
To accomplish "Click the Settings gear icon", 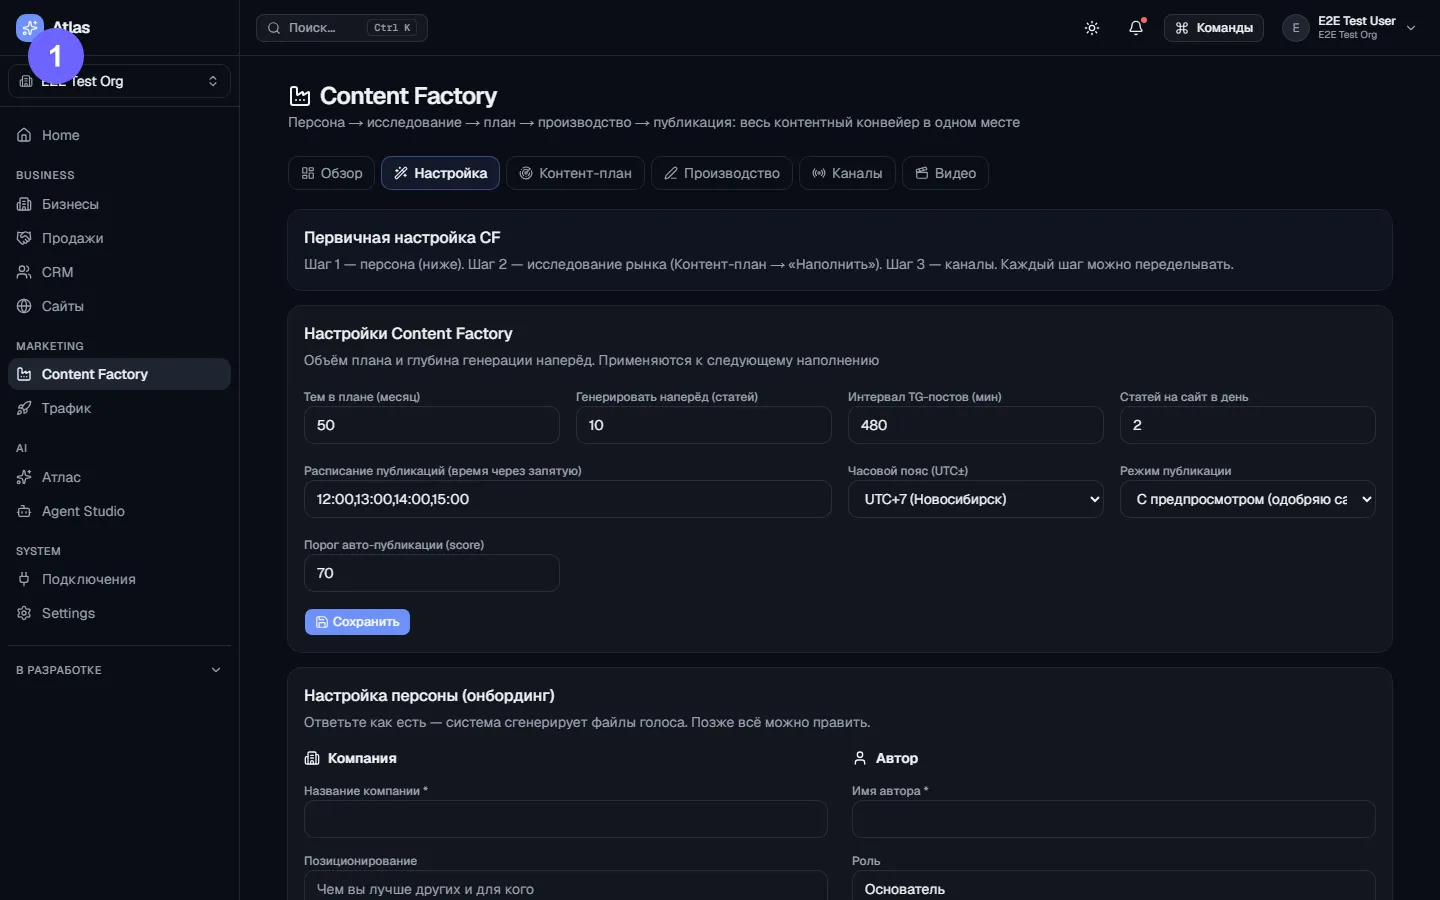I will click(24, 613).
